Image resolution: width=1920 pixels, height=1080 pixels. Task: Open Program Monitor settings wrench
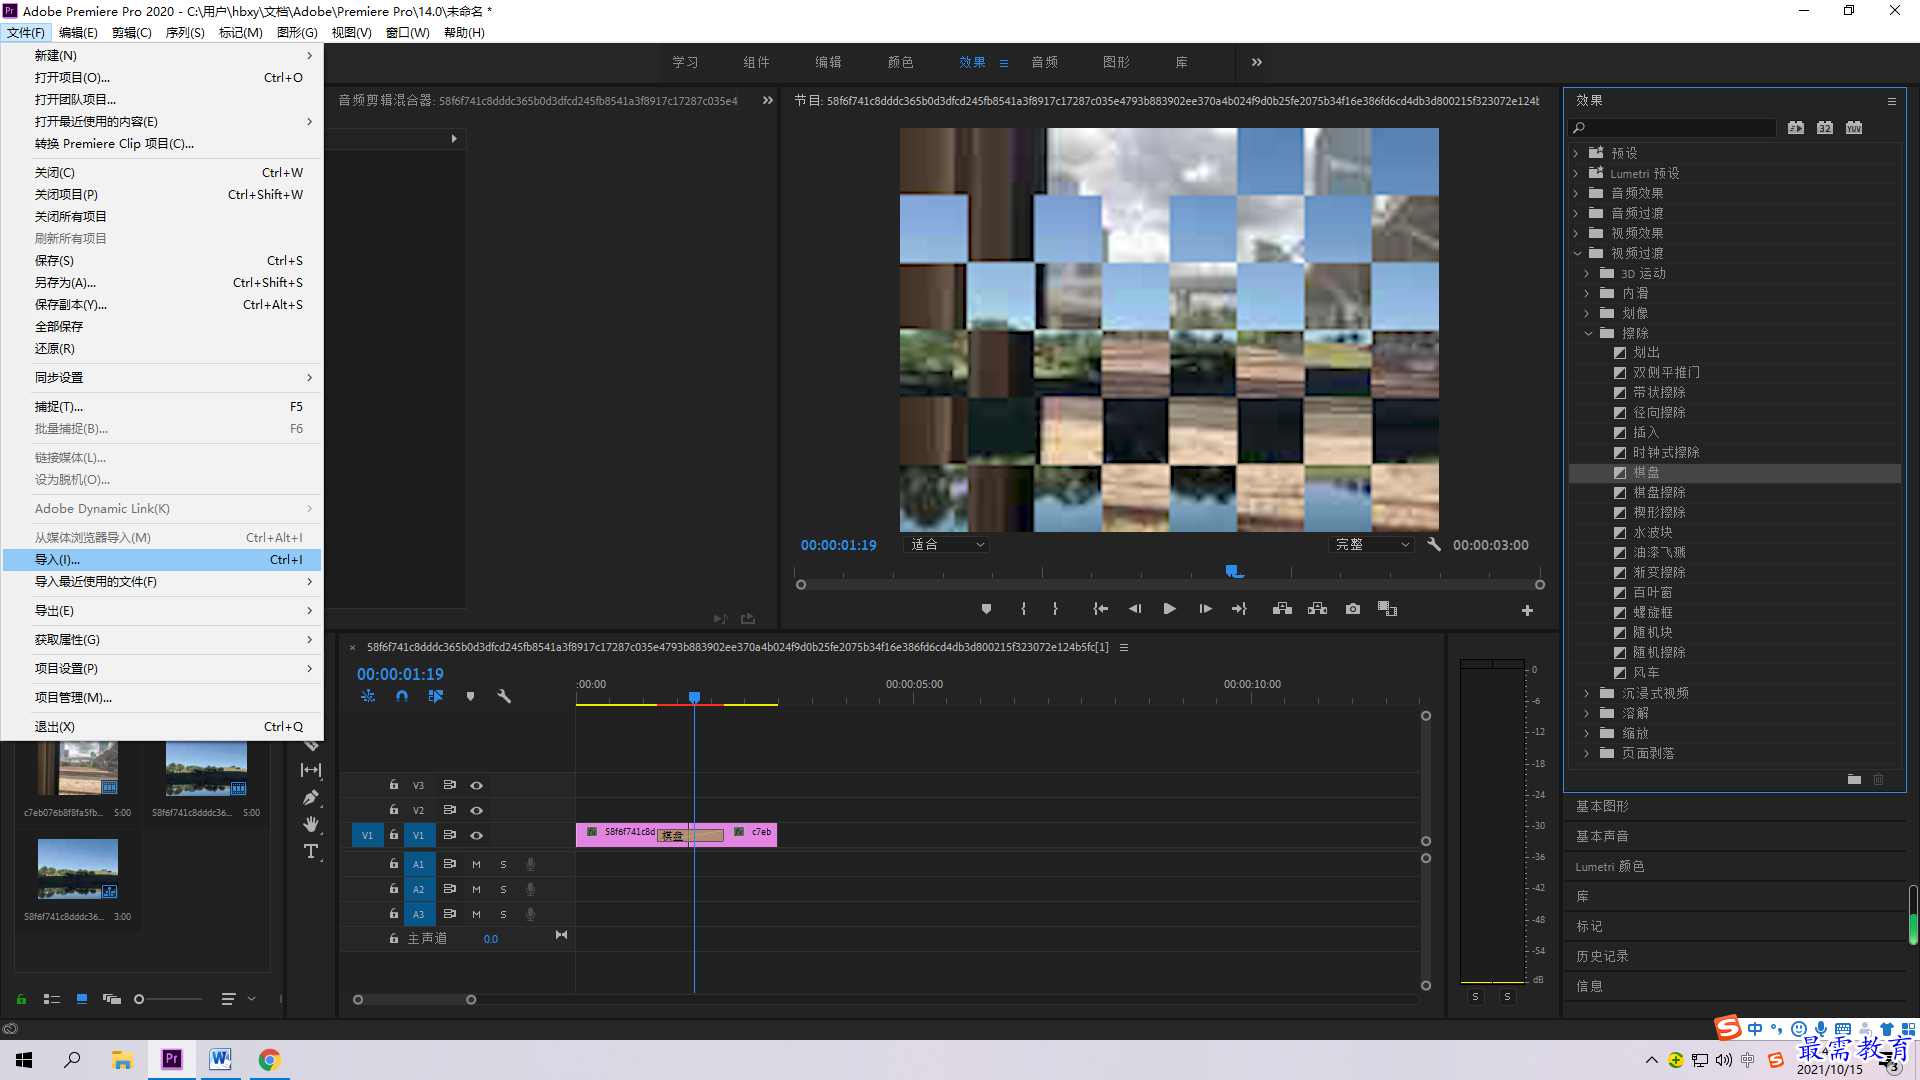(x=1434, y=544)
